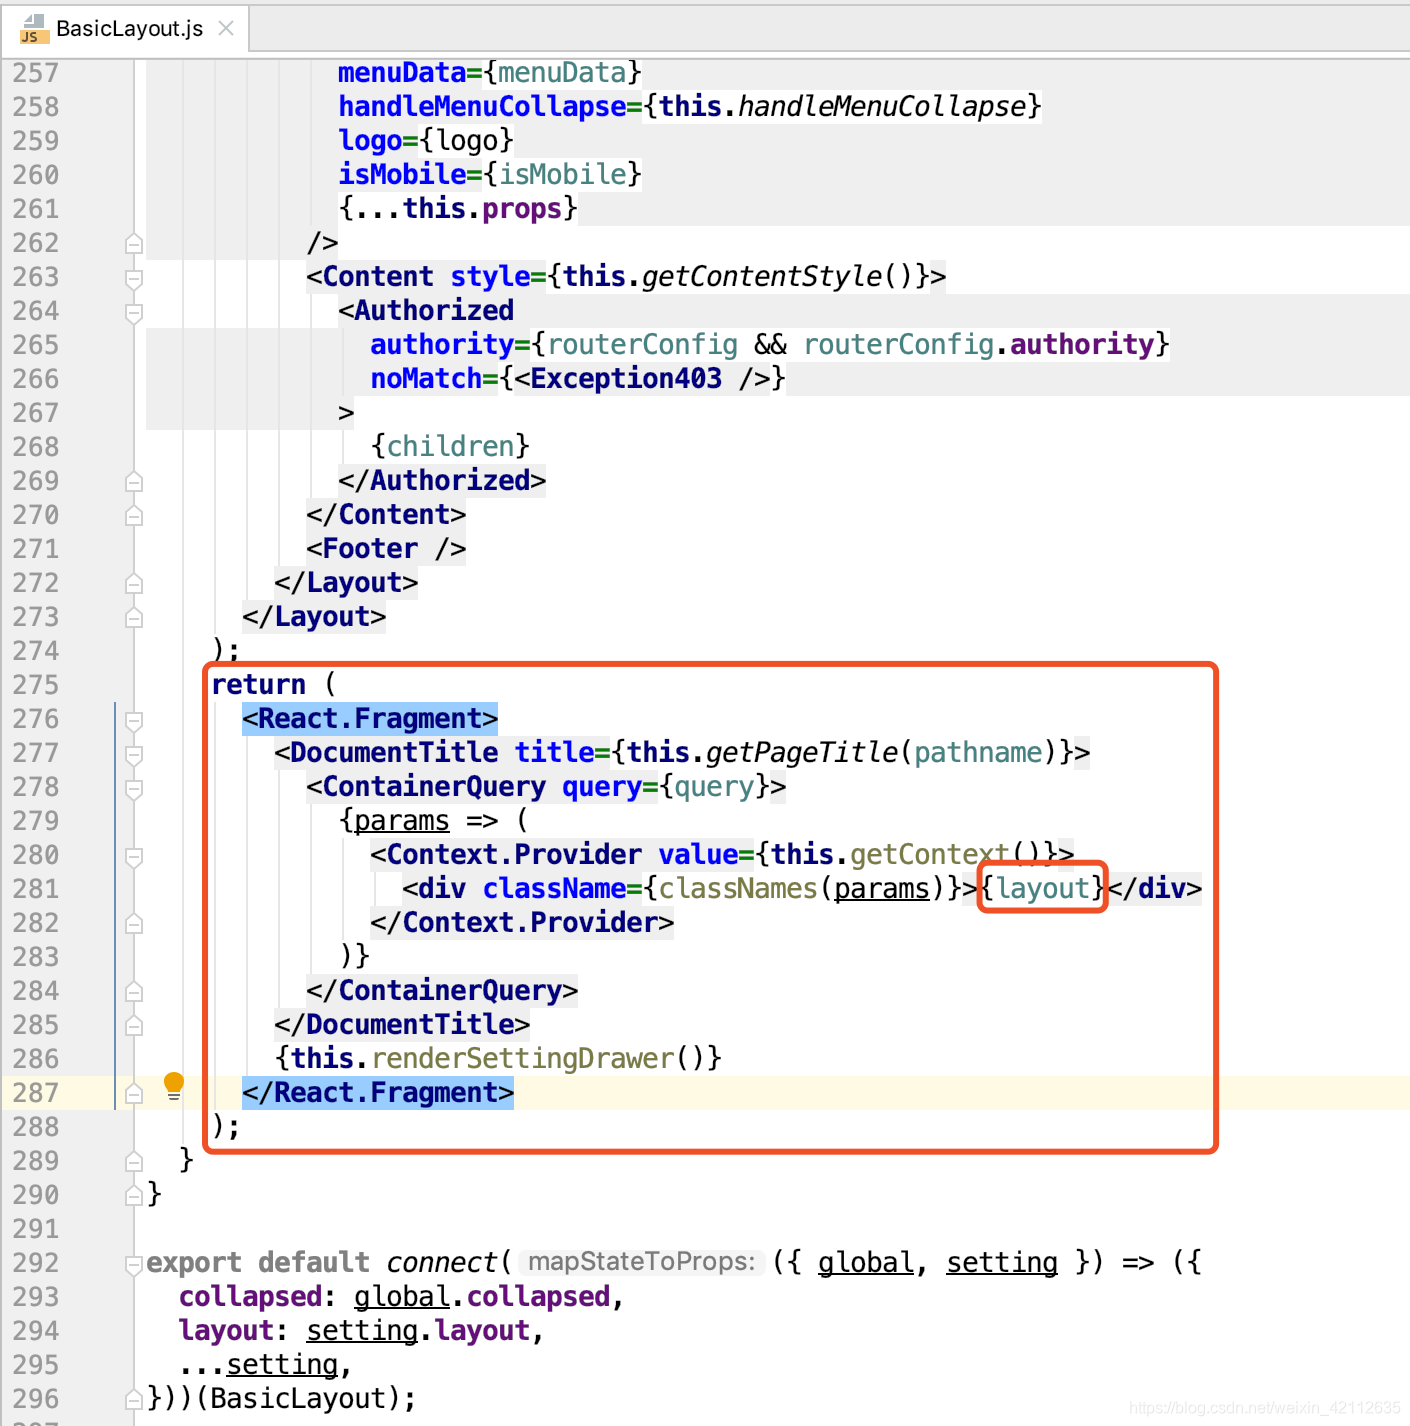
Task: Collapse Context.Provider fold on line 280
Action: pos(134,855)
